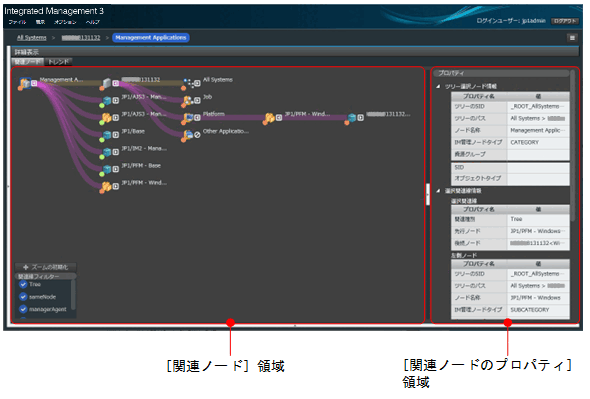Expand the All Systems node
The image size is (590, 399).
(x=197, y=83)
